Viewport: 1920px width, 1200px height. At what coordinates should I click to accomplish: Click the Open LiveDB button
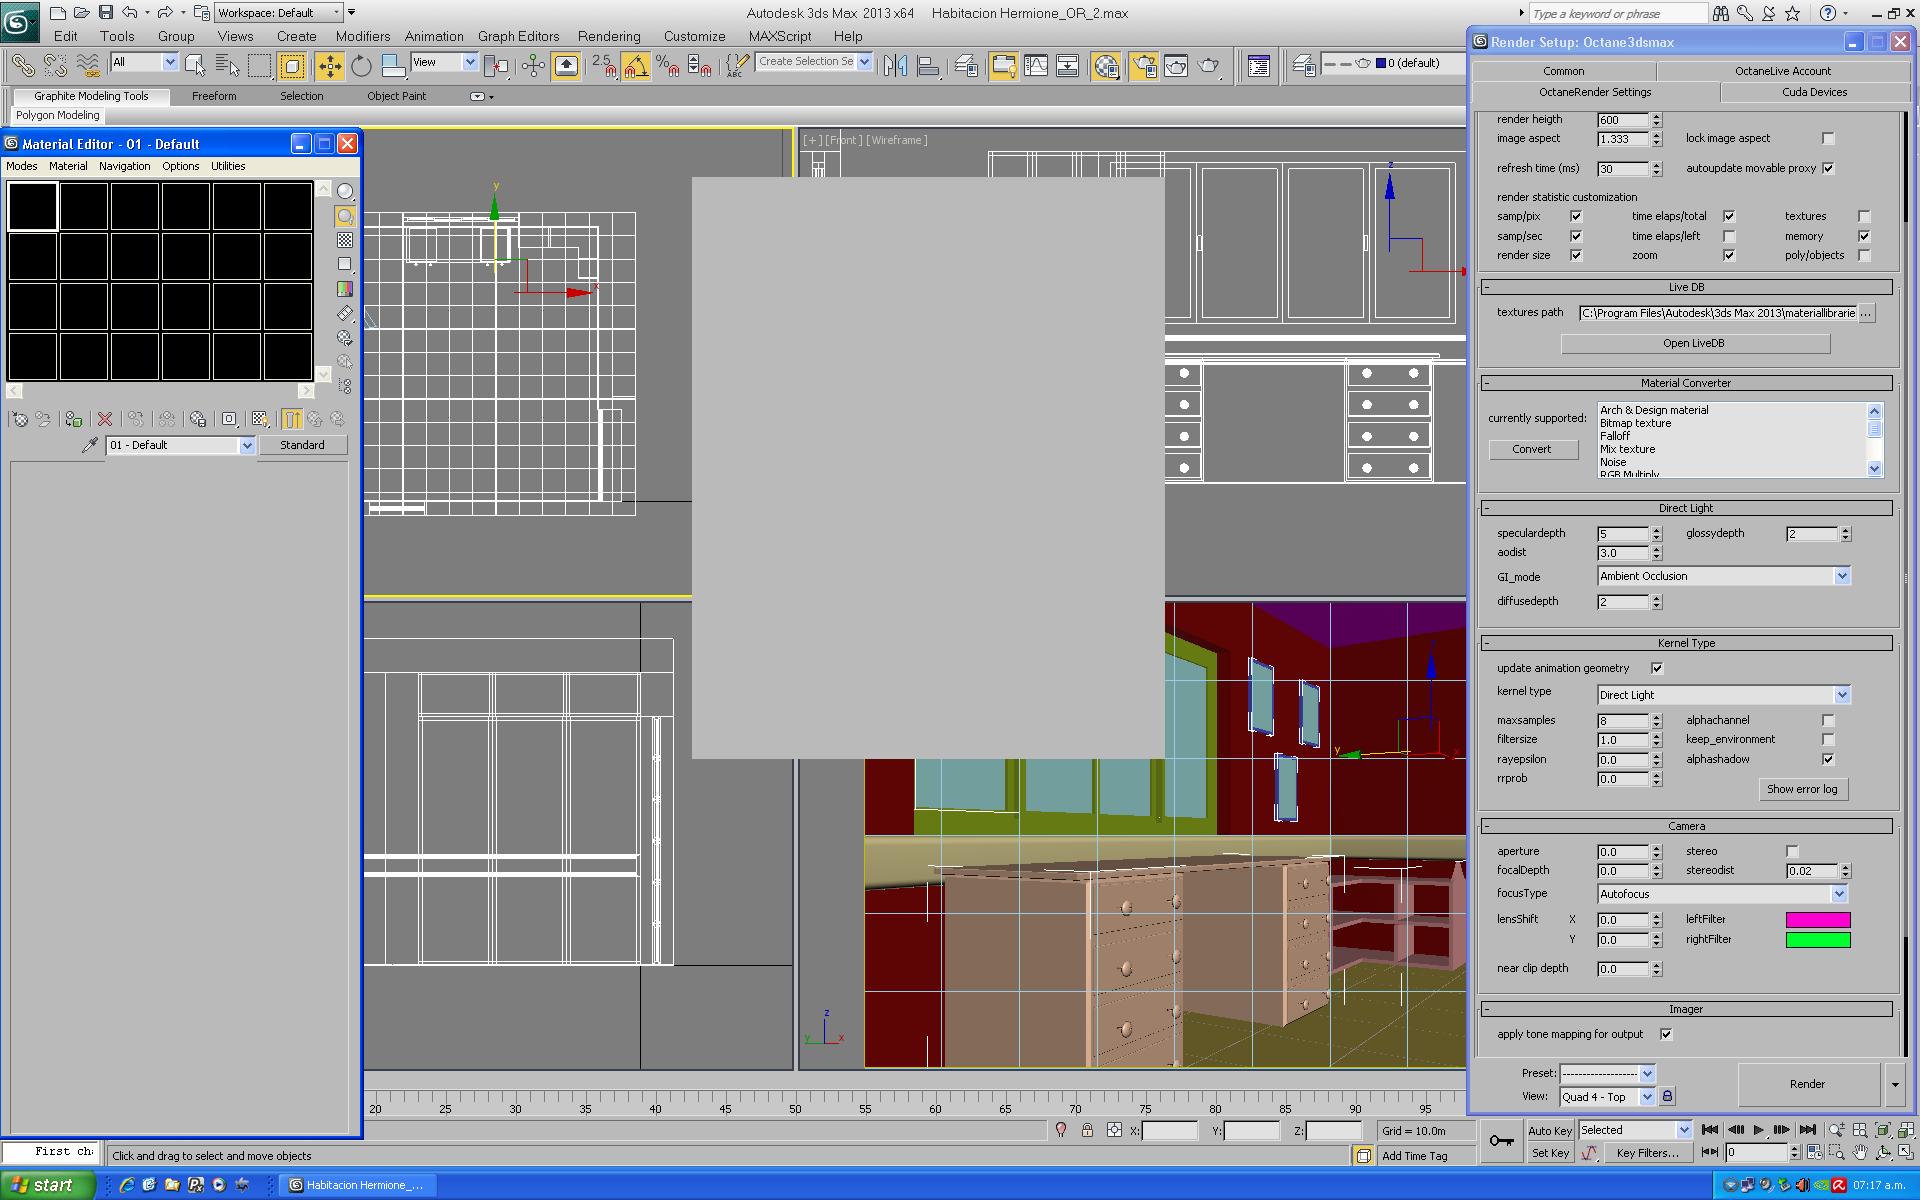1694,343
